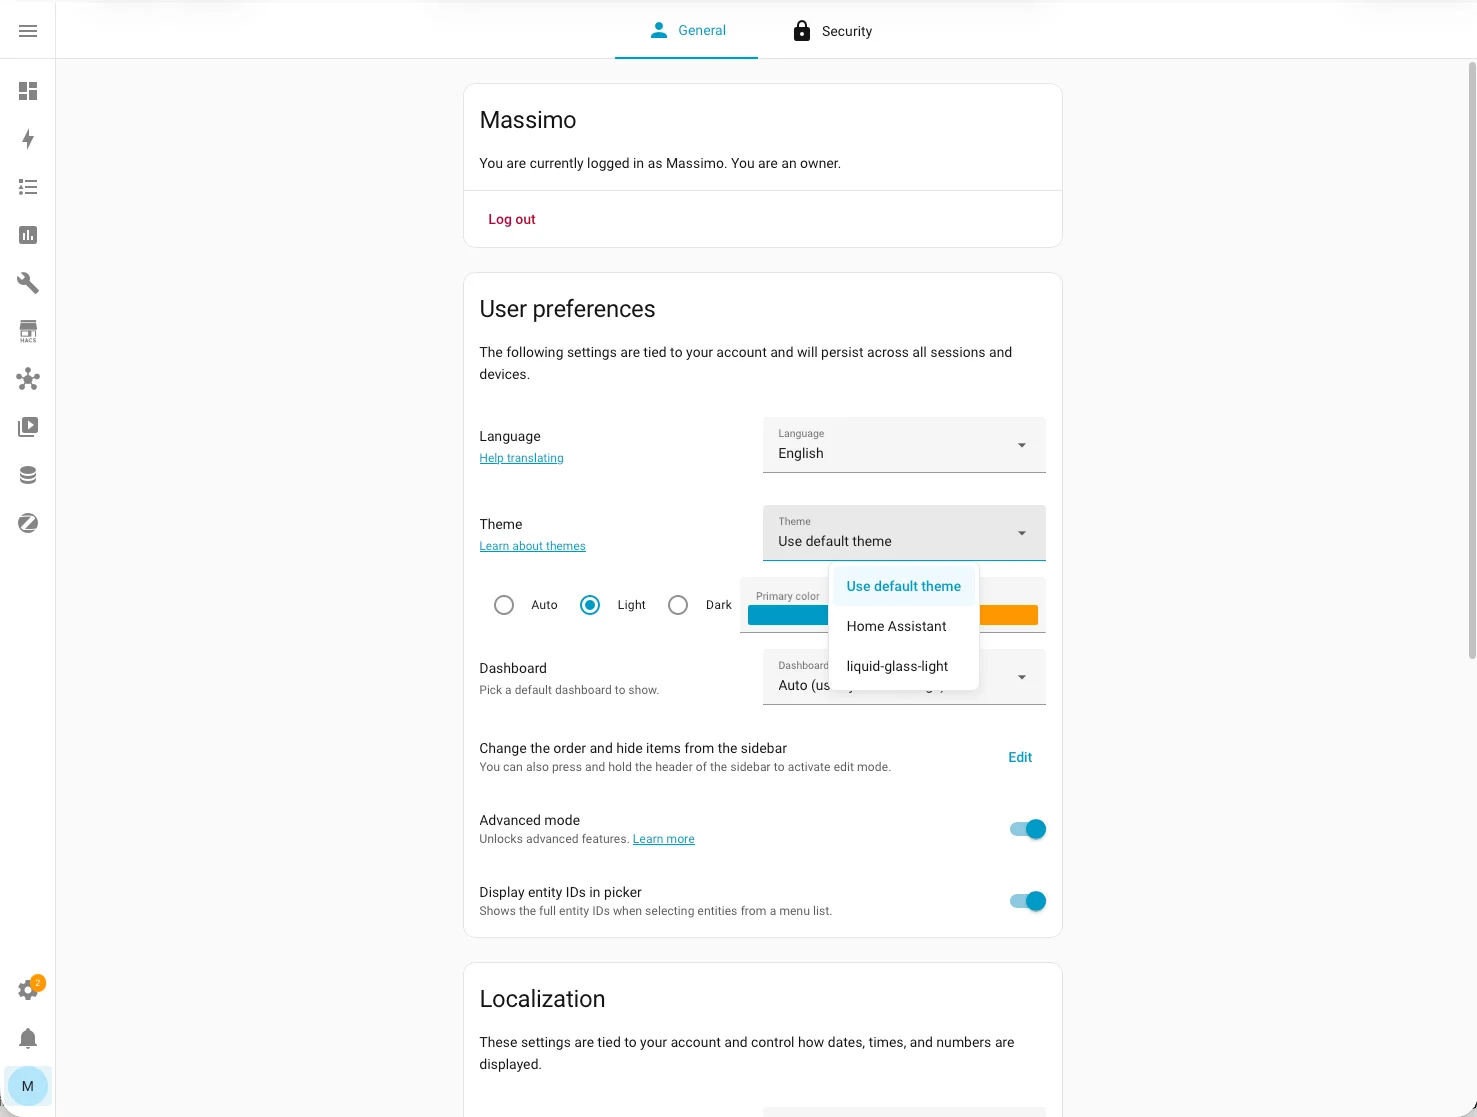Open the hamburger menu
Screen dimensions: 1477x1117
point(27,29)
